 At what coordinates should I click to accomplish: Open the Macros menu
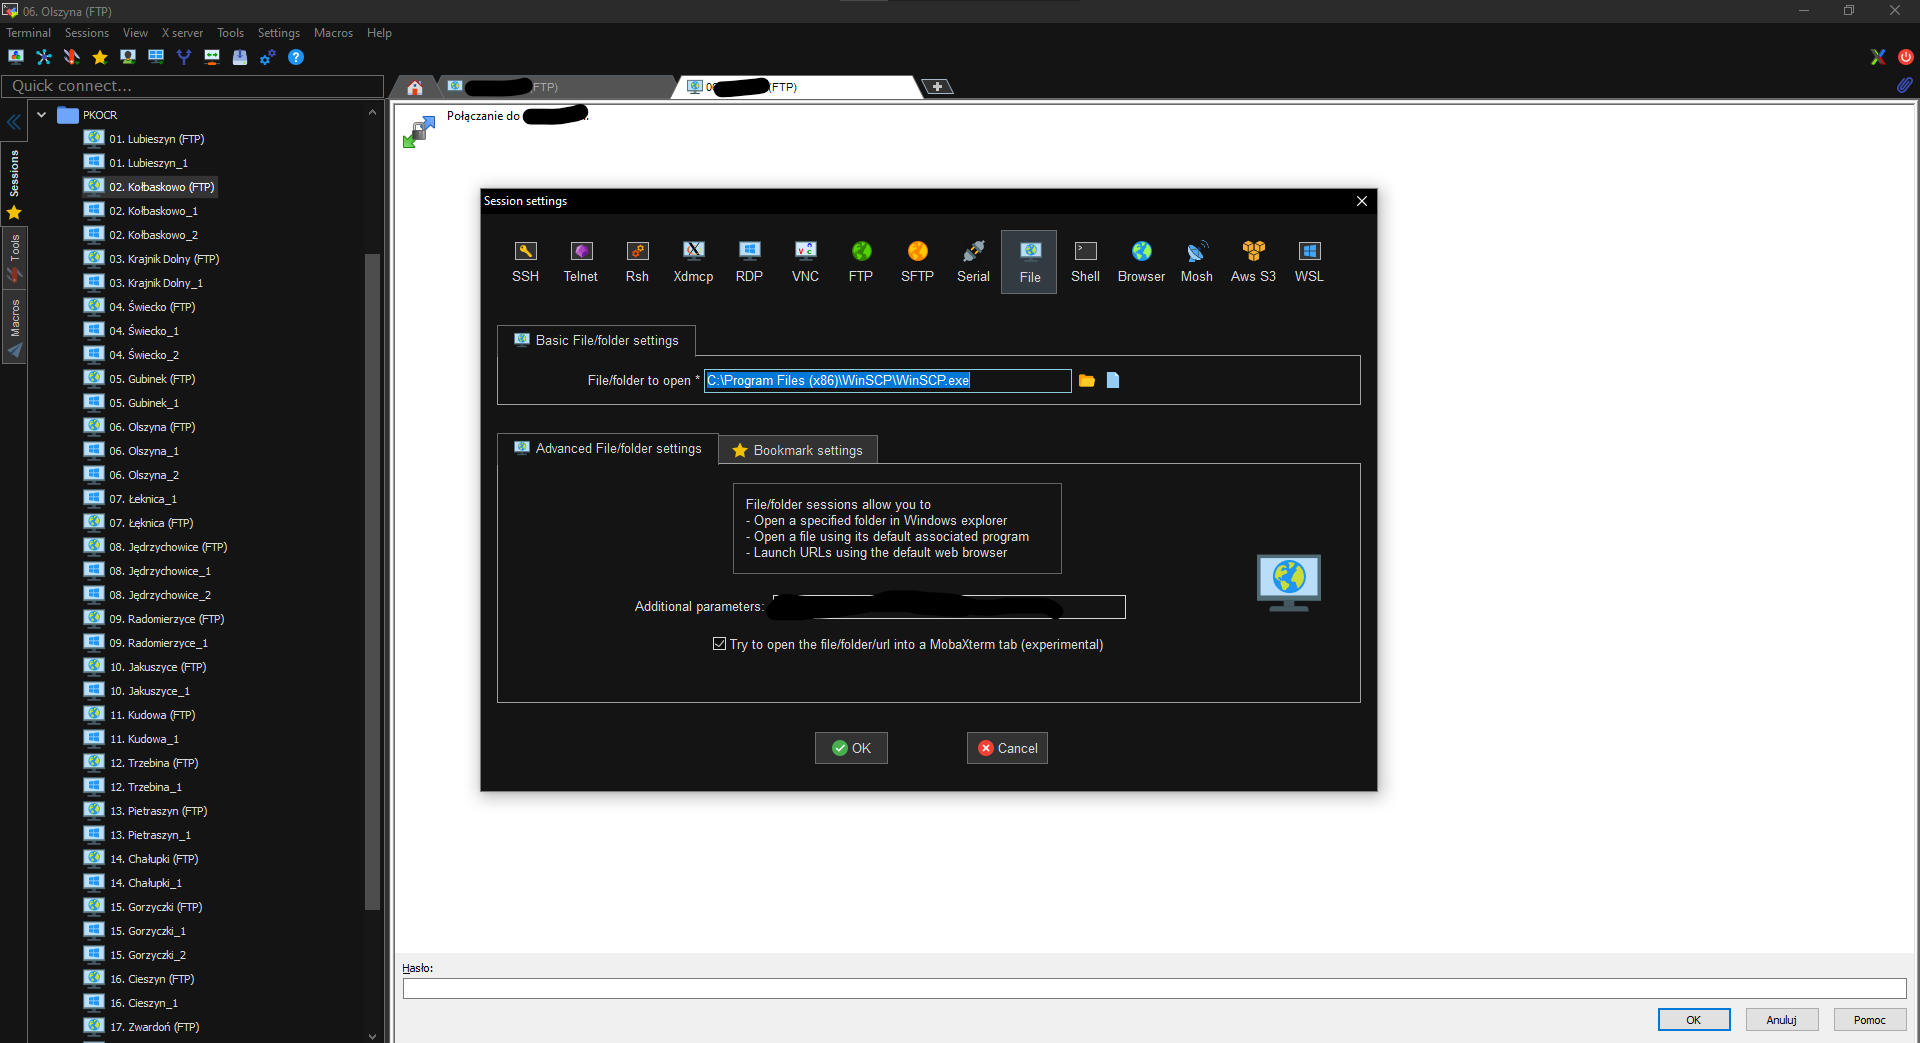click(x=333, y=33)
